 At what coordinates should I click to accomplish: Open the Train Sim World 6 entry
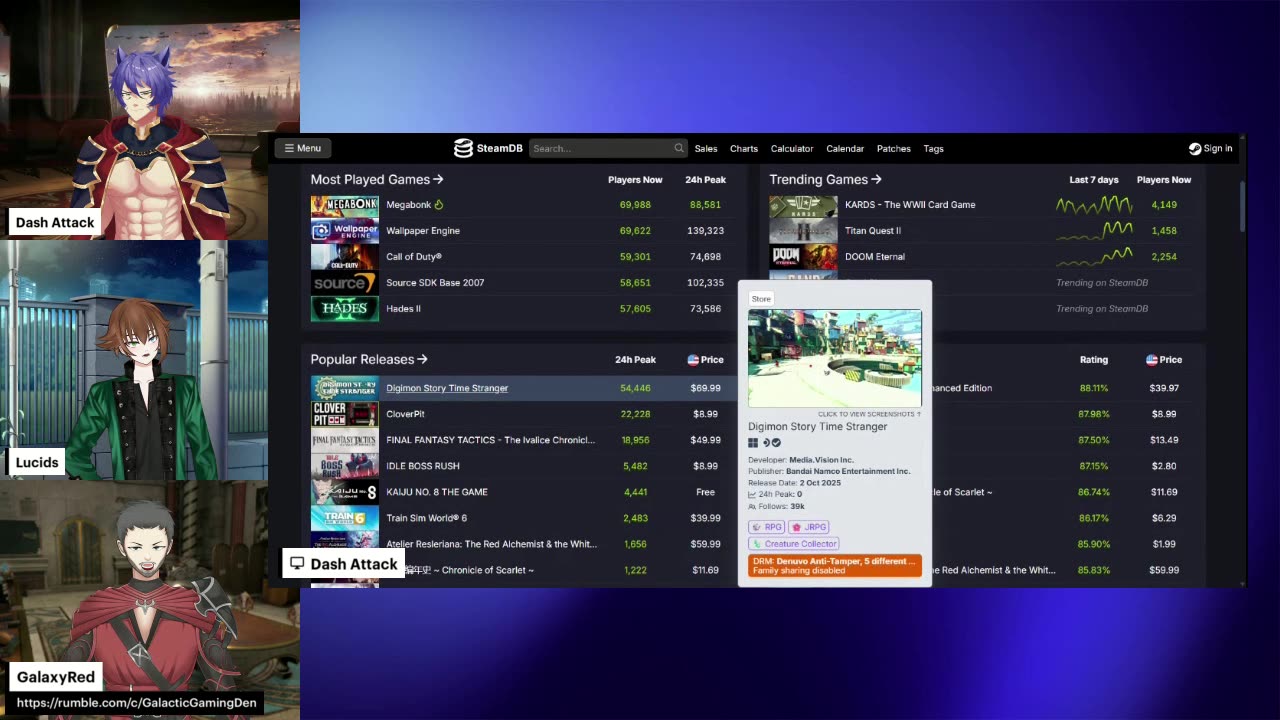coord(427,518)
